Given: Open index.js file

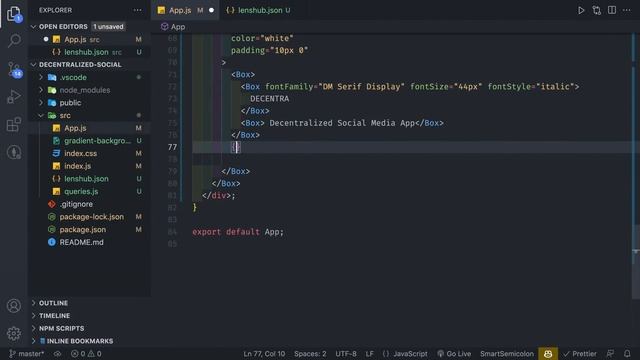Looking at the screenshot, I should click(x=89, y=166).
